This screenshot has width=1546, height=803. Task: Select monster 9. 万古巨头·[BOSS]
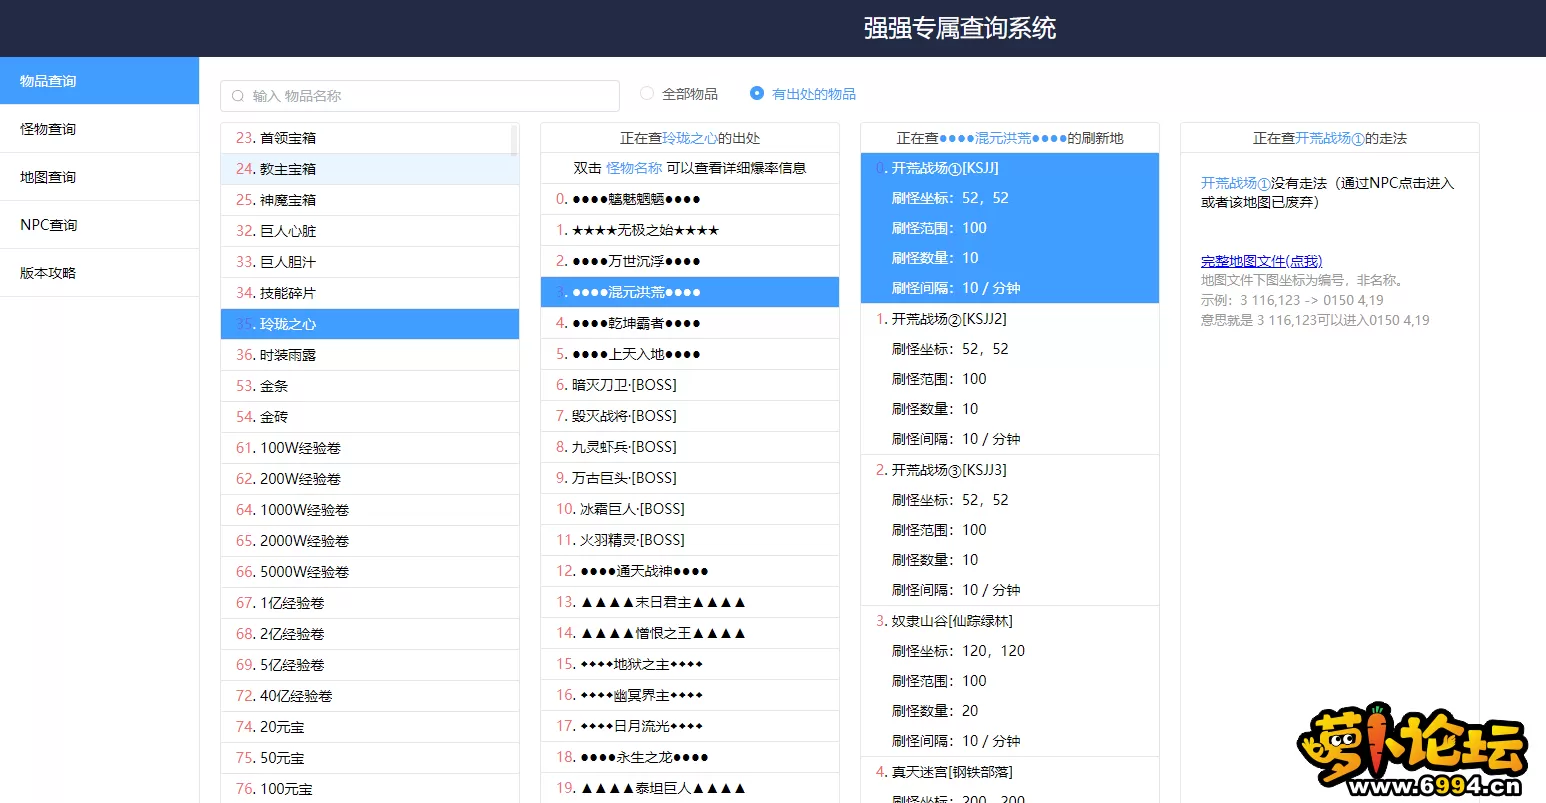pyautogui.click(x=690, y=478)
